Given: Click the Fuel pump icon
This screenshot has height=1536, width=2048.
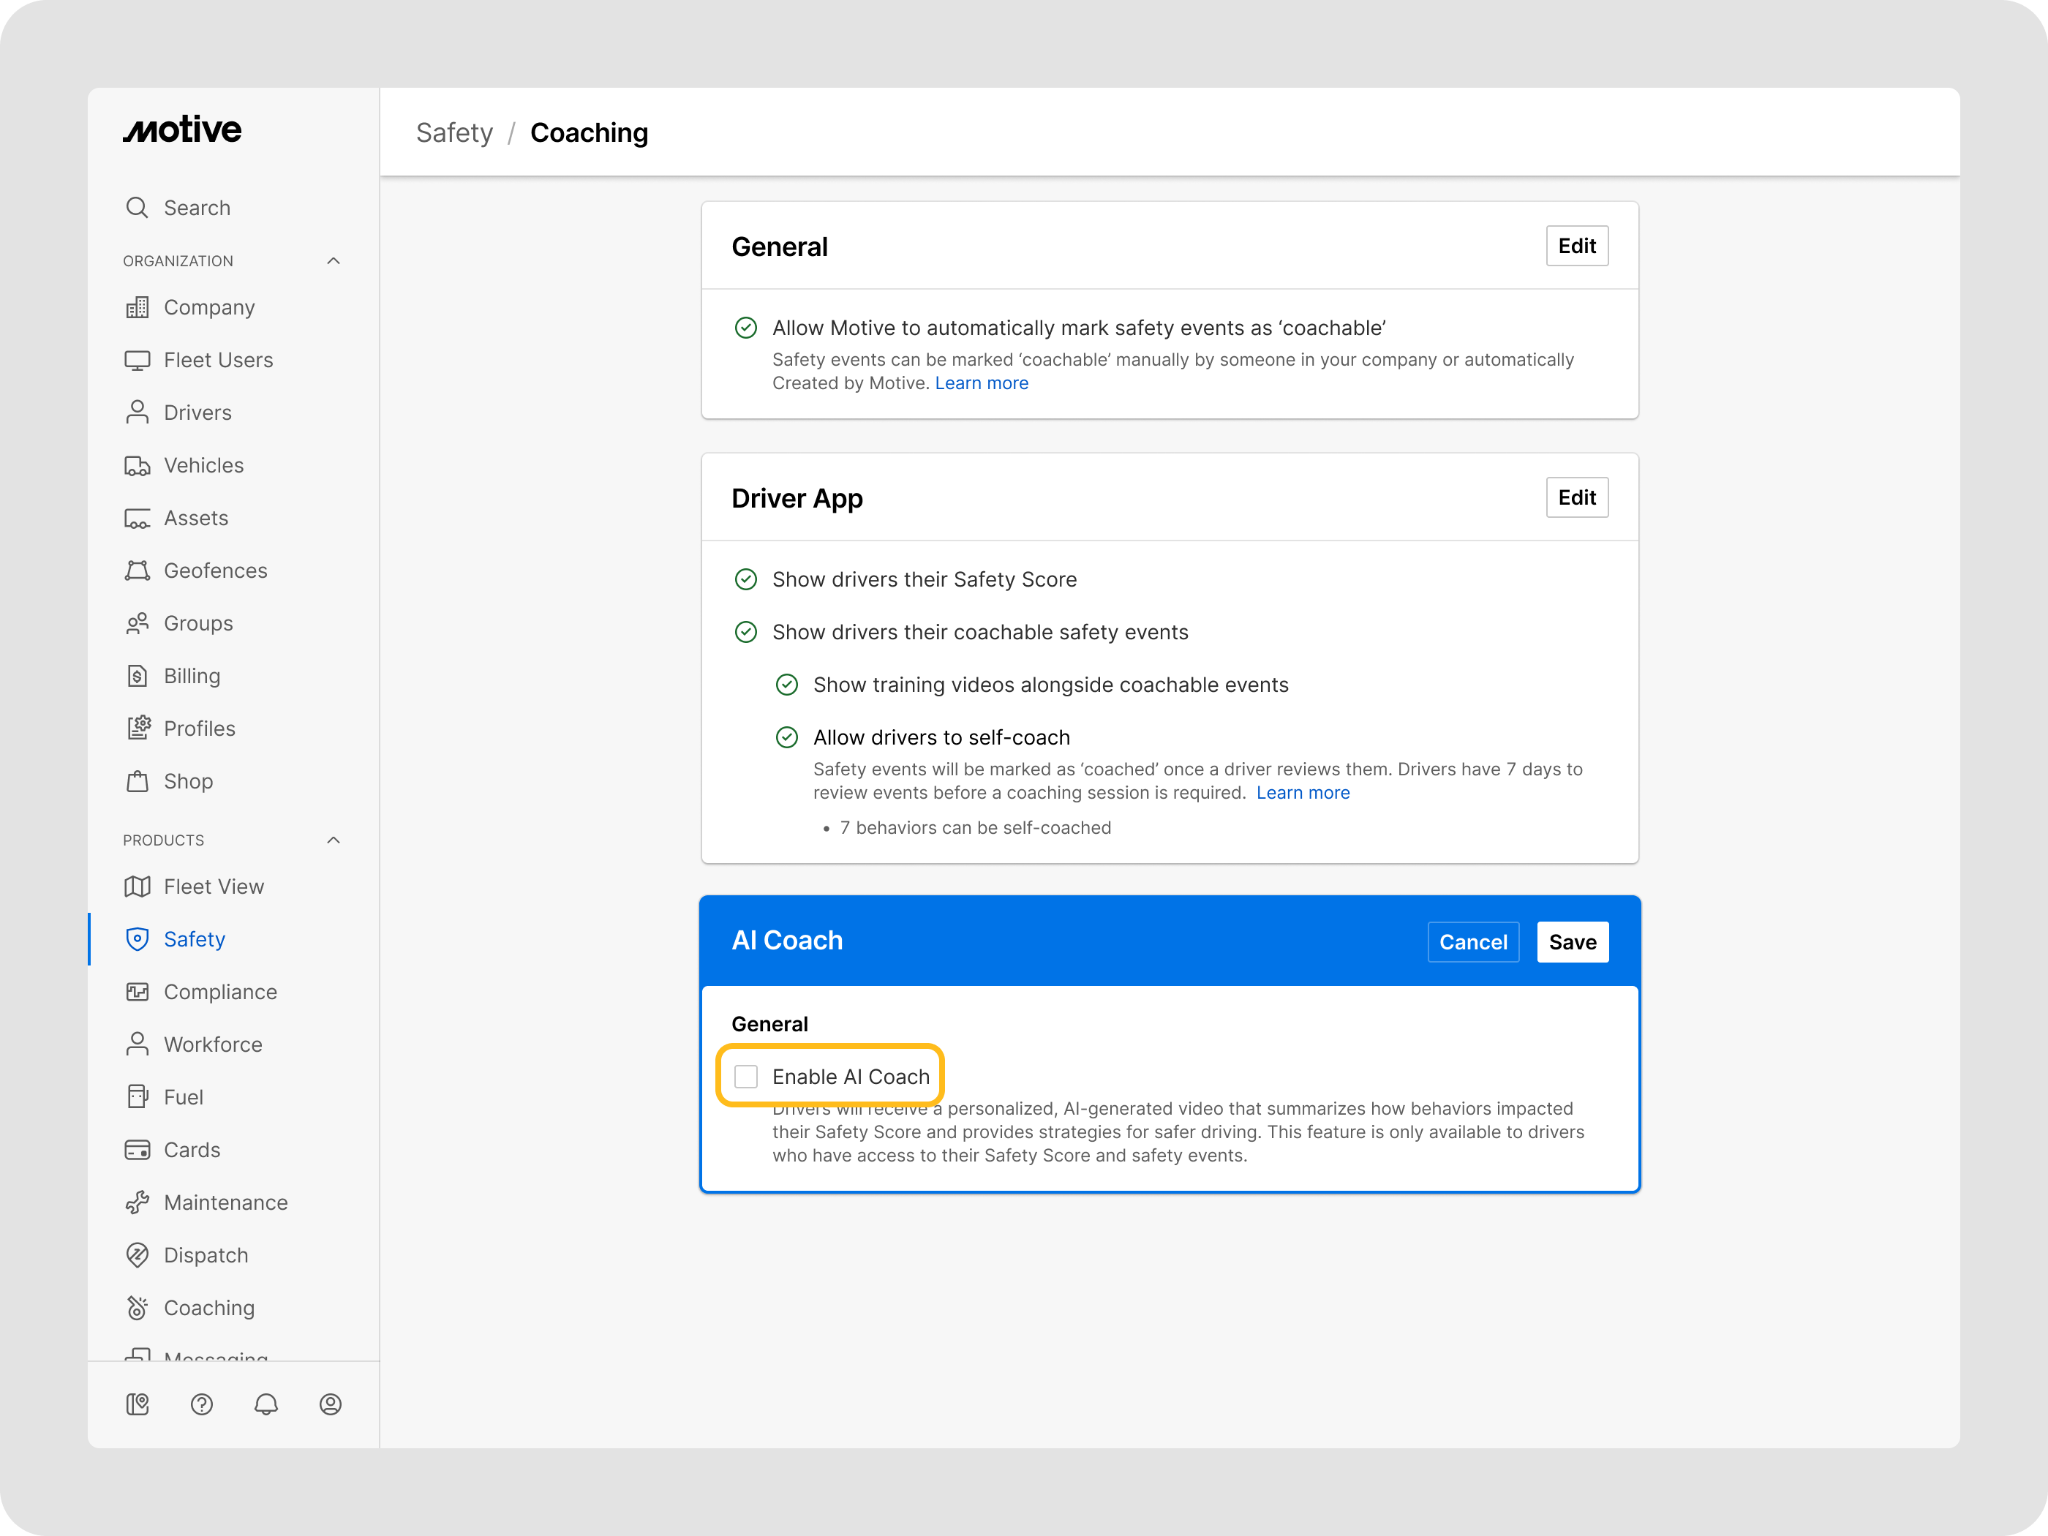Looking at the screenshot, I should coord(137,1097).
